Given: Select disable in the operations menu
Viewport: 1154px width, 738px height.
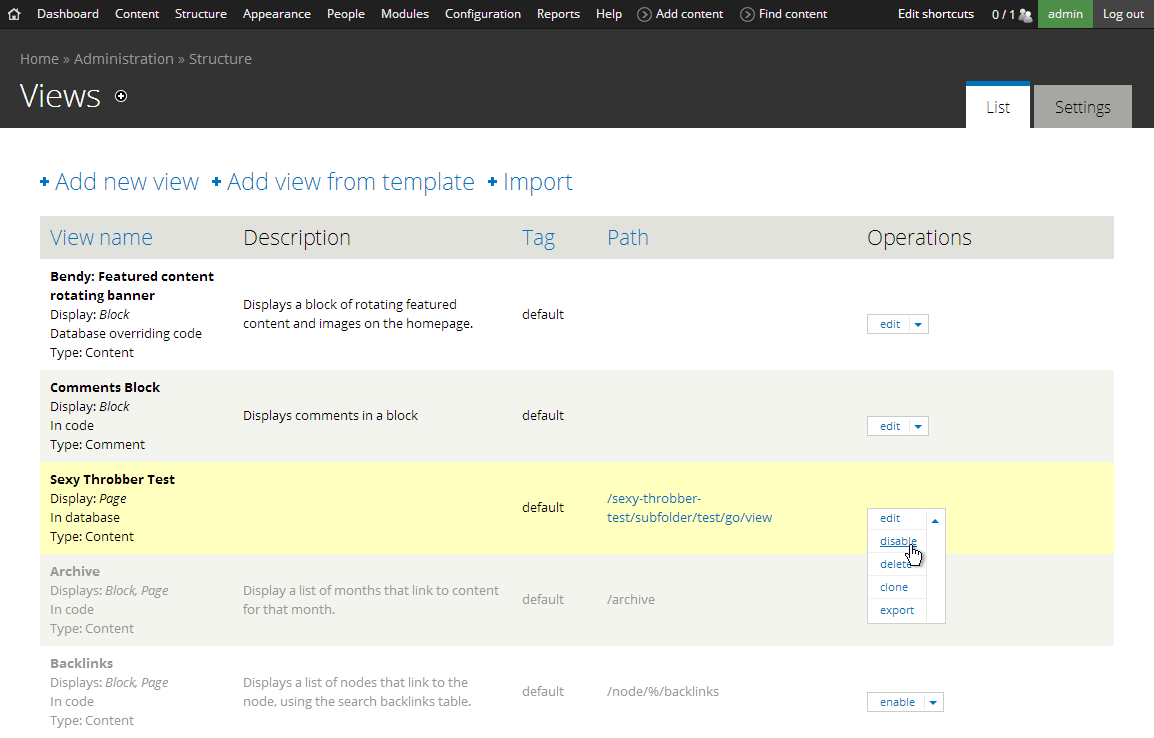Looking at the screenshot, I should point(897,542).
